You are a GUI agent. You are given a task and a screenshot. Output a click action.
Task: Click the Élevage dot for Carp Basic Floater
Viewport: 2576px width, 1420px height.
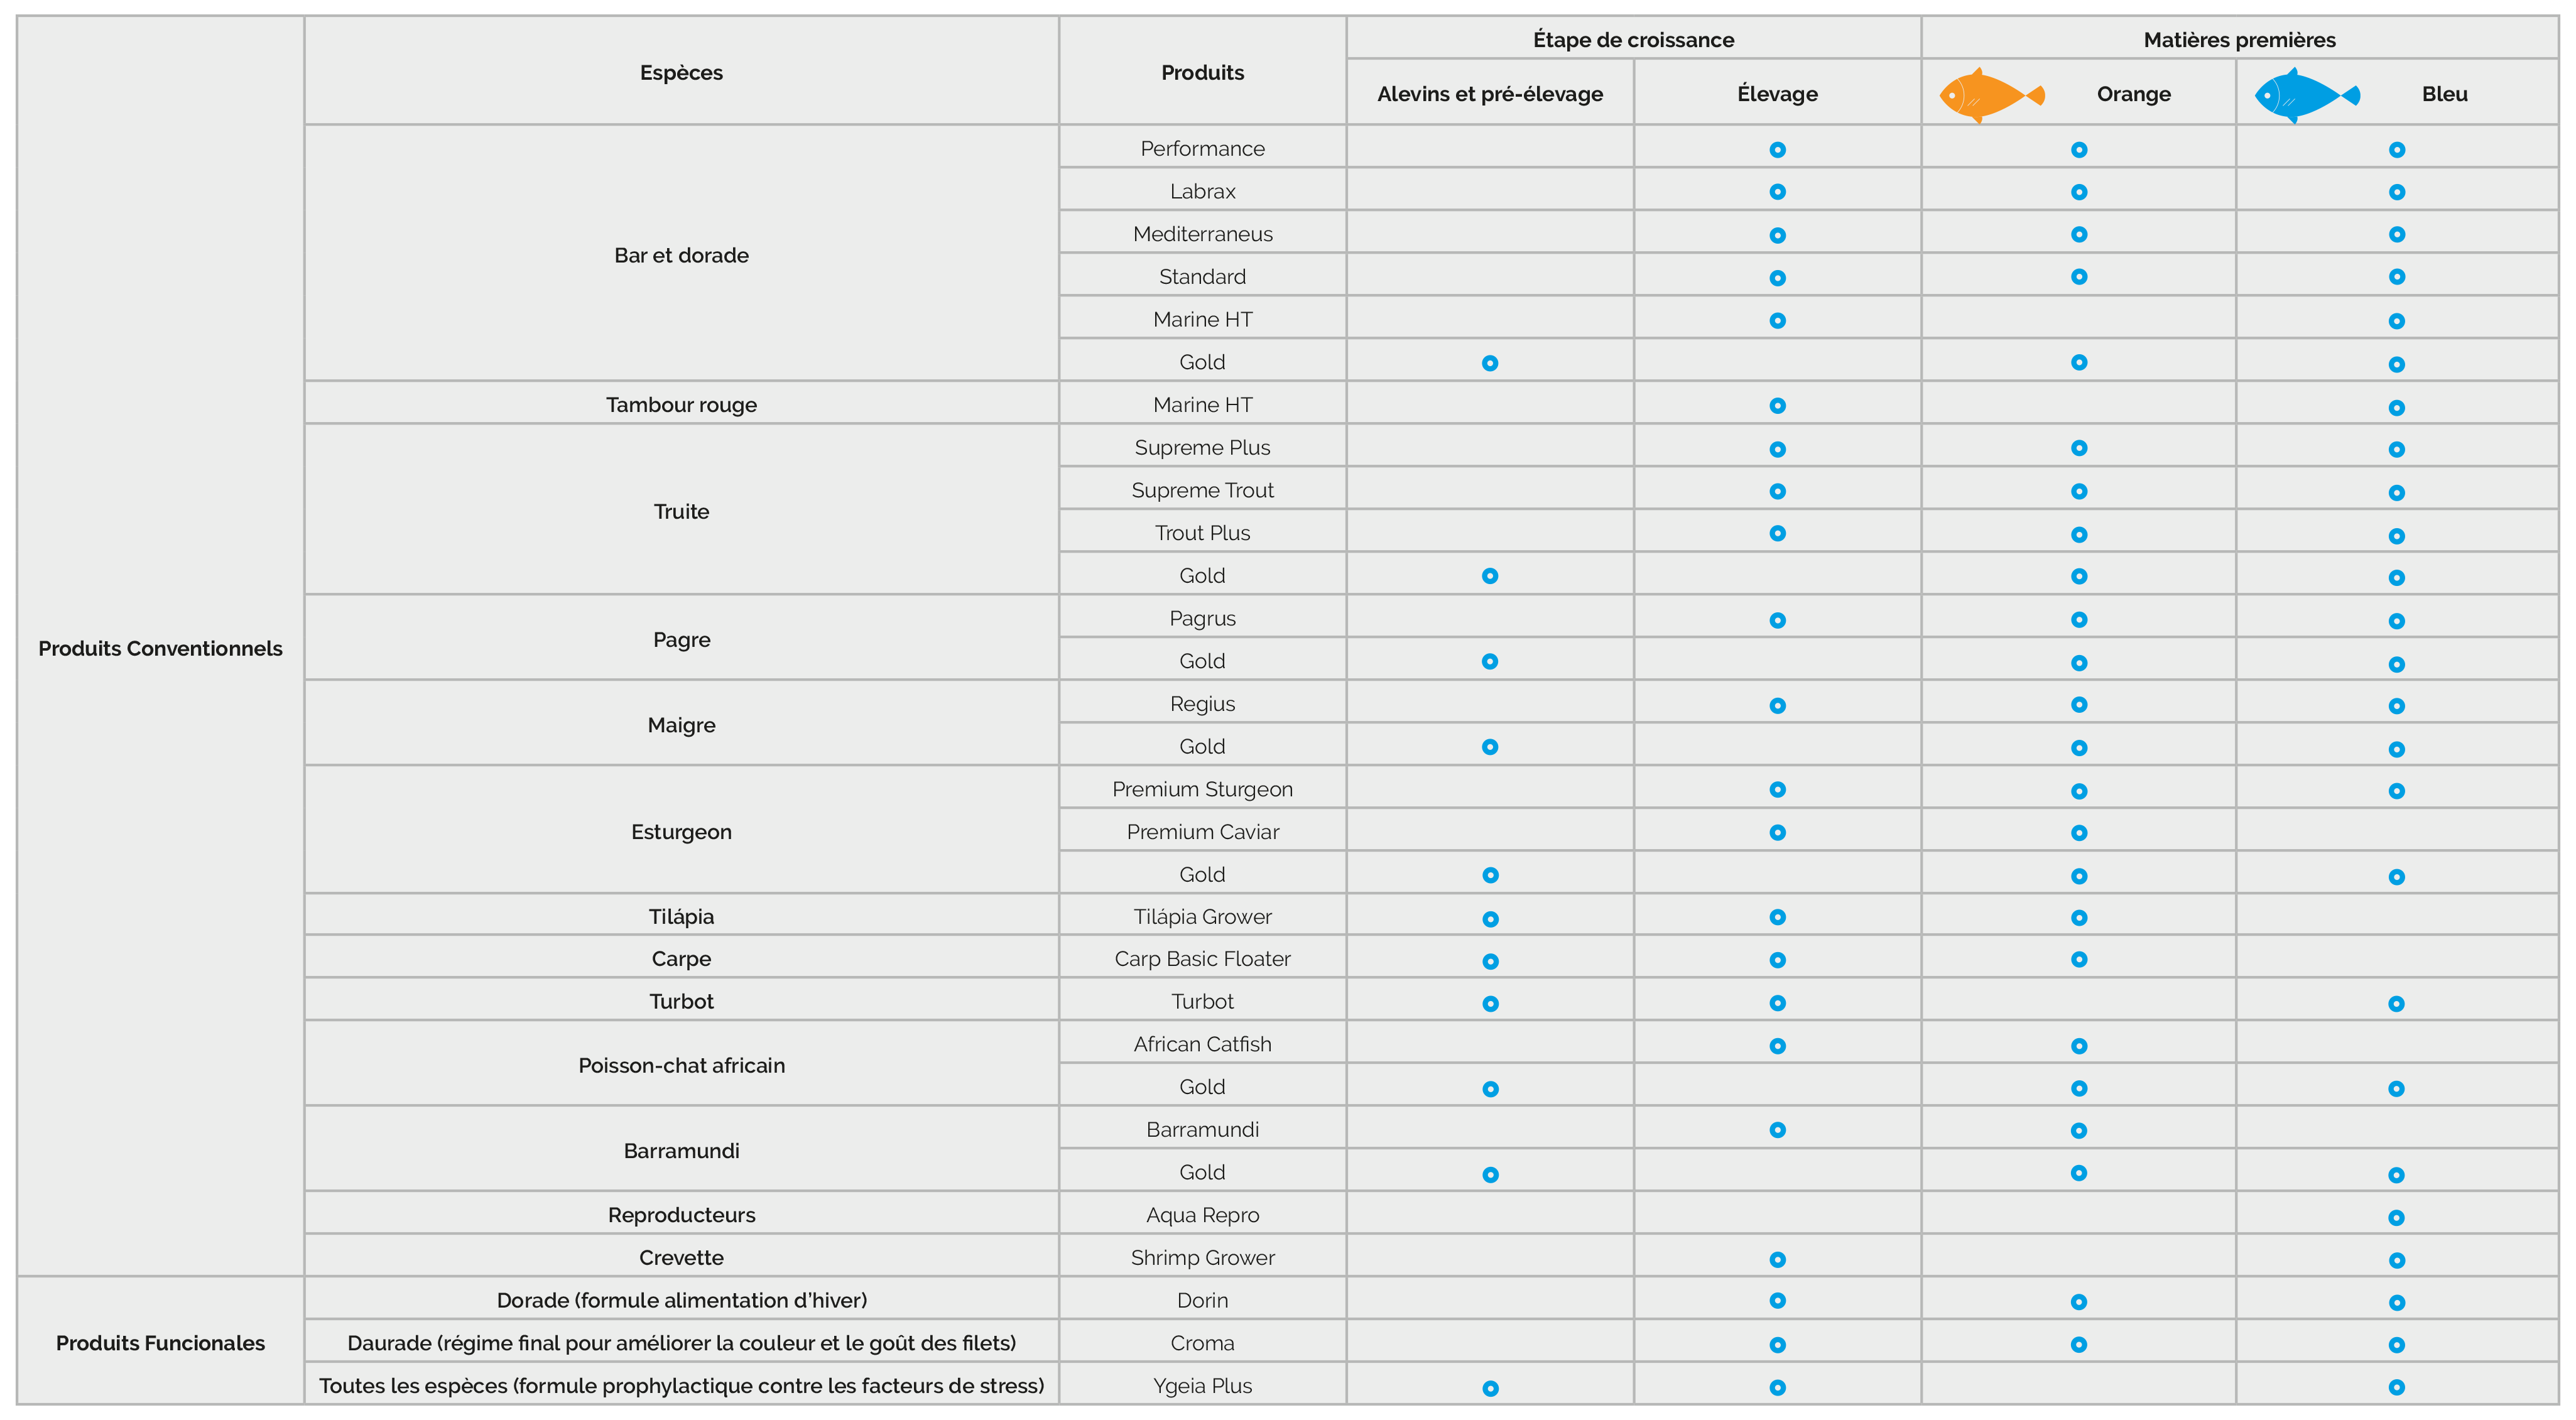(x=1777, y=960)
